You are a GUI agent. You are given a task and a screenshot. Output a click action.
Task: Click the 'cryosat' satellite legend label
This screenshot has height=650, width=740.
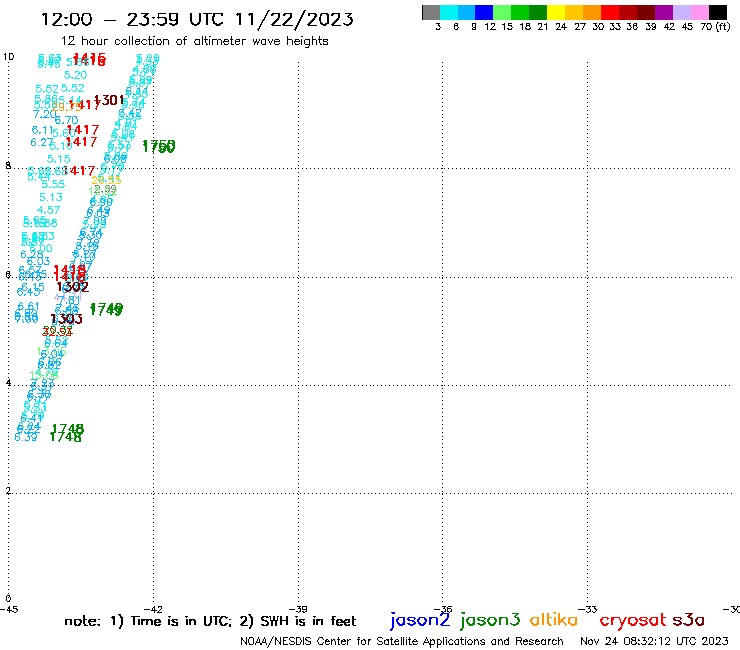[x=633, y=620]
